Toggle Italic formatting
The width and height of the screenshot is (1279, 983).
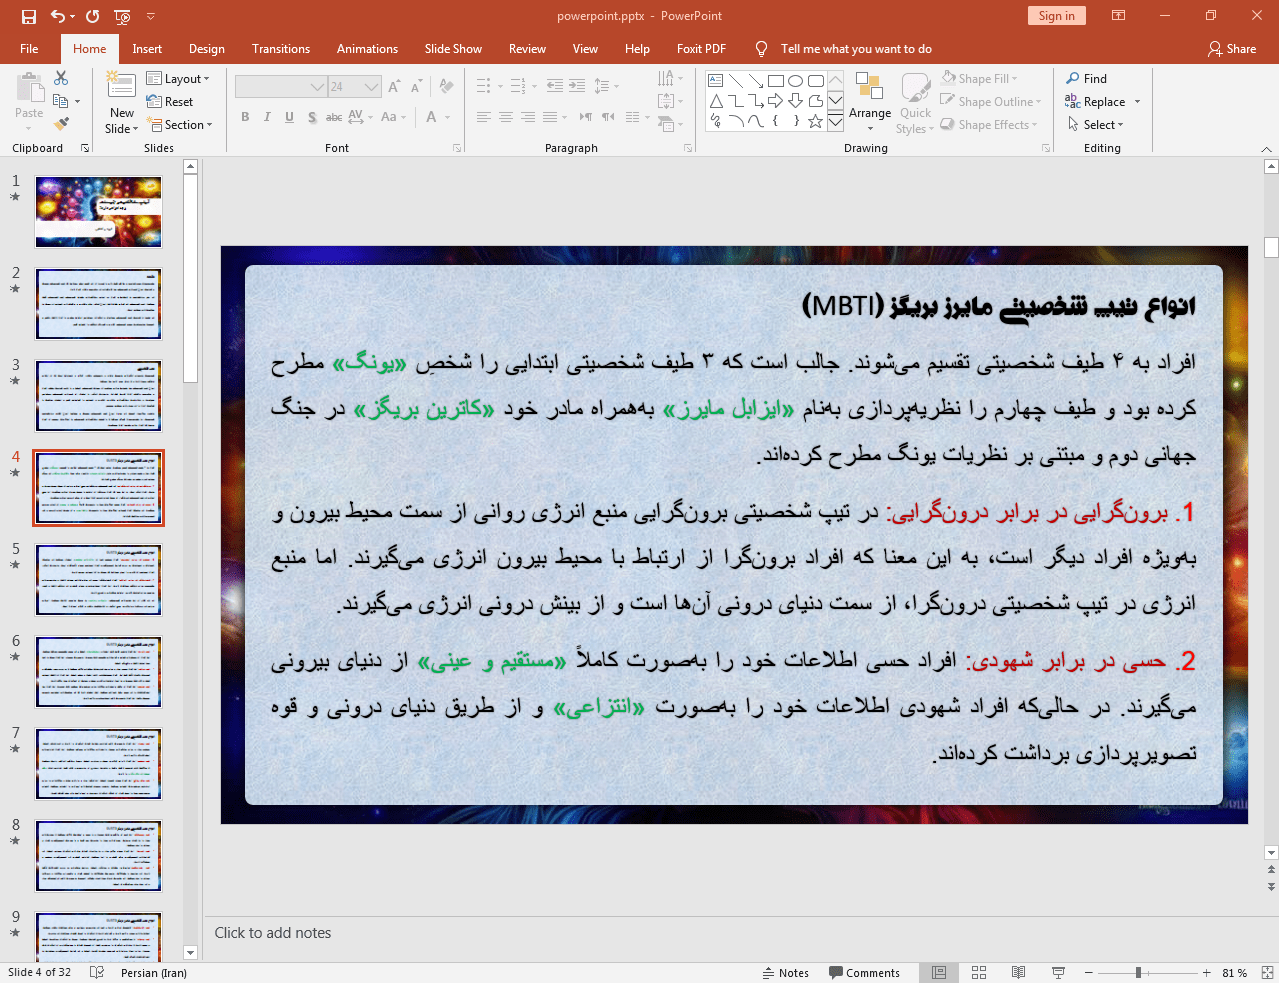point(267,117)
